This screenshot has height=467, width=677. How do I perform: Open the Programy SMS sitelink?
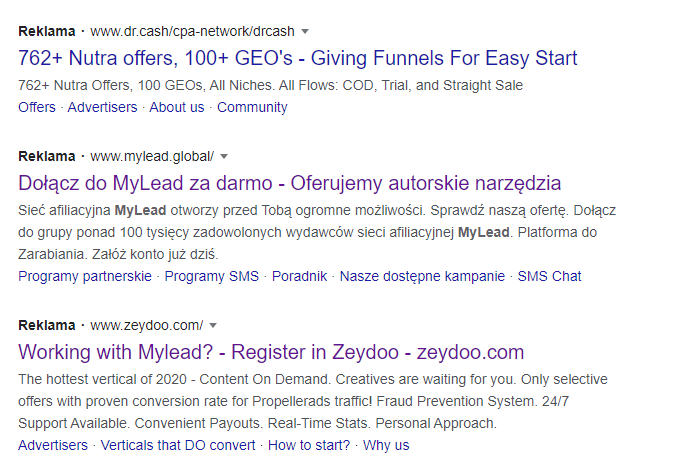click(211, 276)
